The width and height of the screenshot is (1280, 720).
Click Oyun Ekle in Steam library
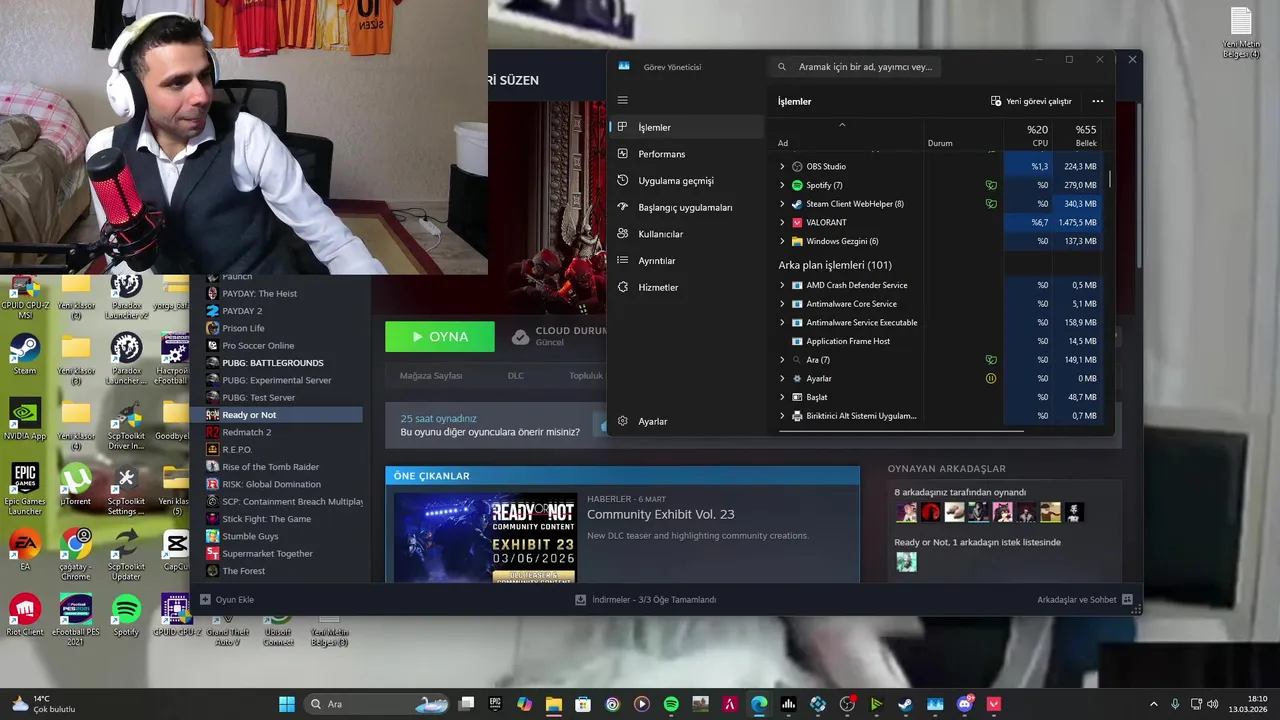(x=227, y=600)
